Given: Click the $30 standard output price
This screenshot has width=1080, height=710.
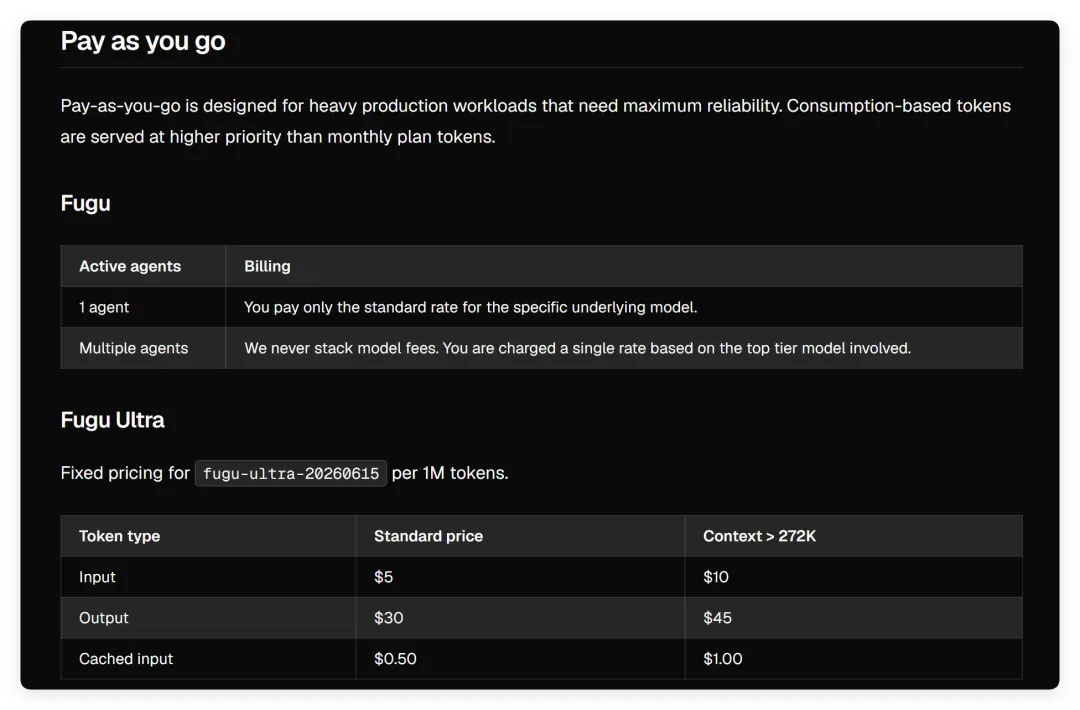Looking at the screenshot, I should point(388,618).
